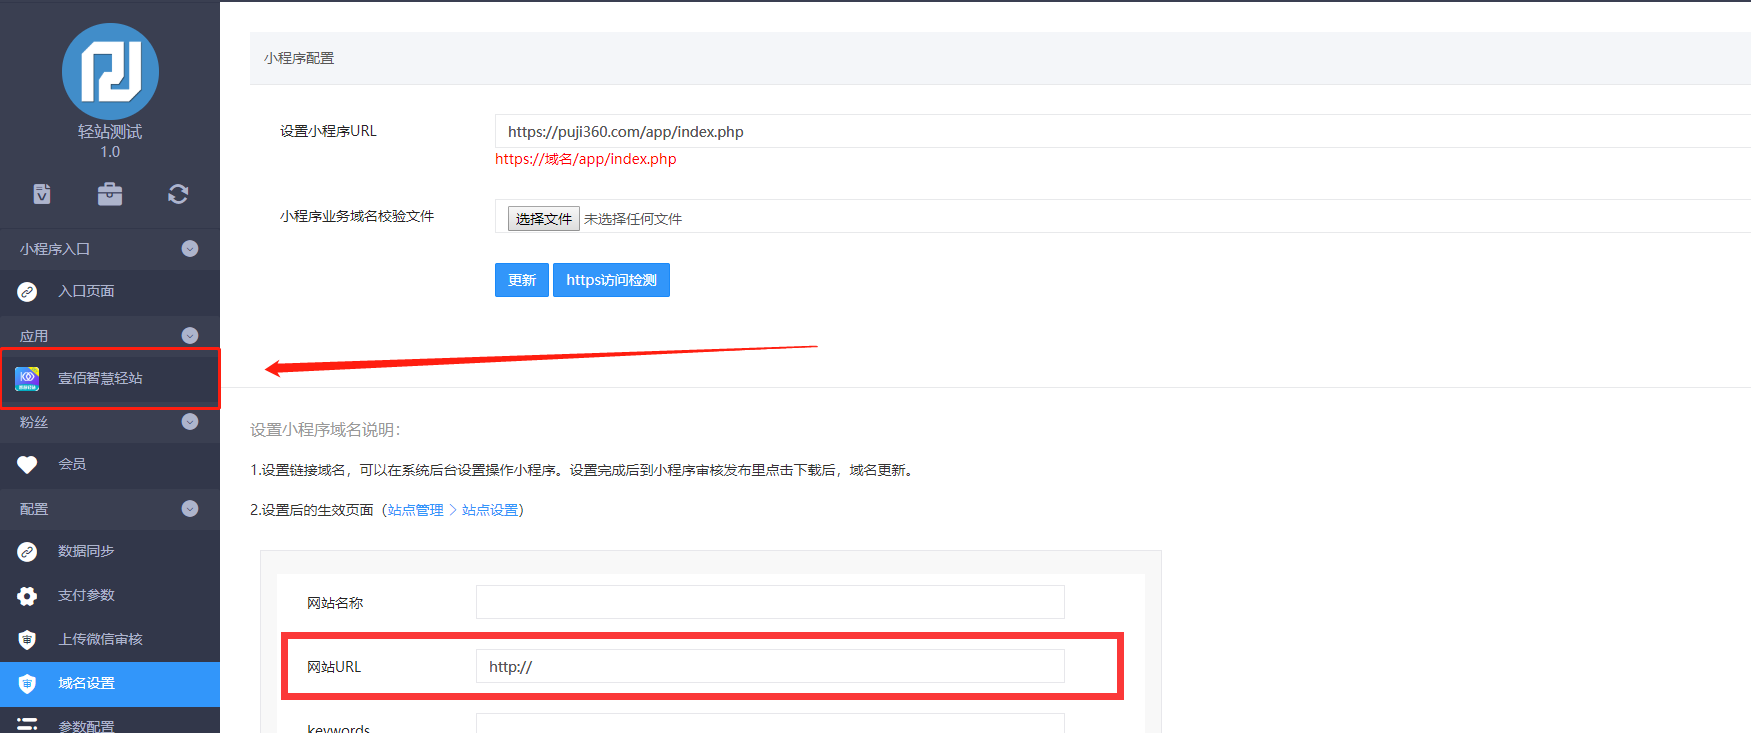Focus the 网站URL input field
This screenshot has height=733, width=1751.
point(770,666)
